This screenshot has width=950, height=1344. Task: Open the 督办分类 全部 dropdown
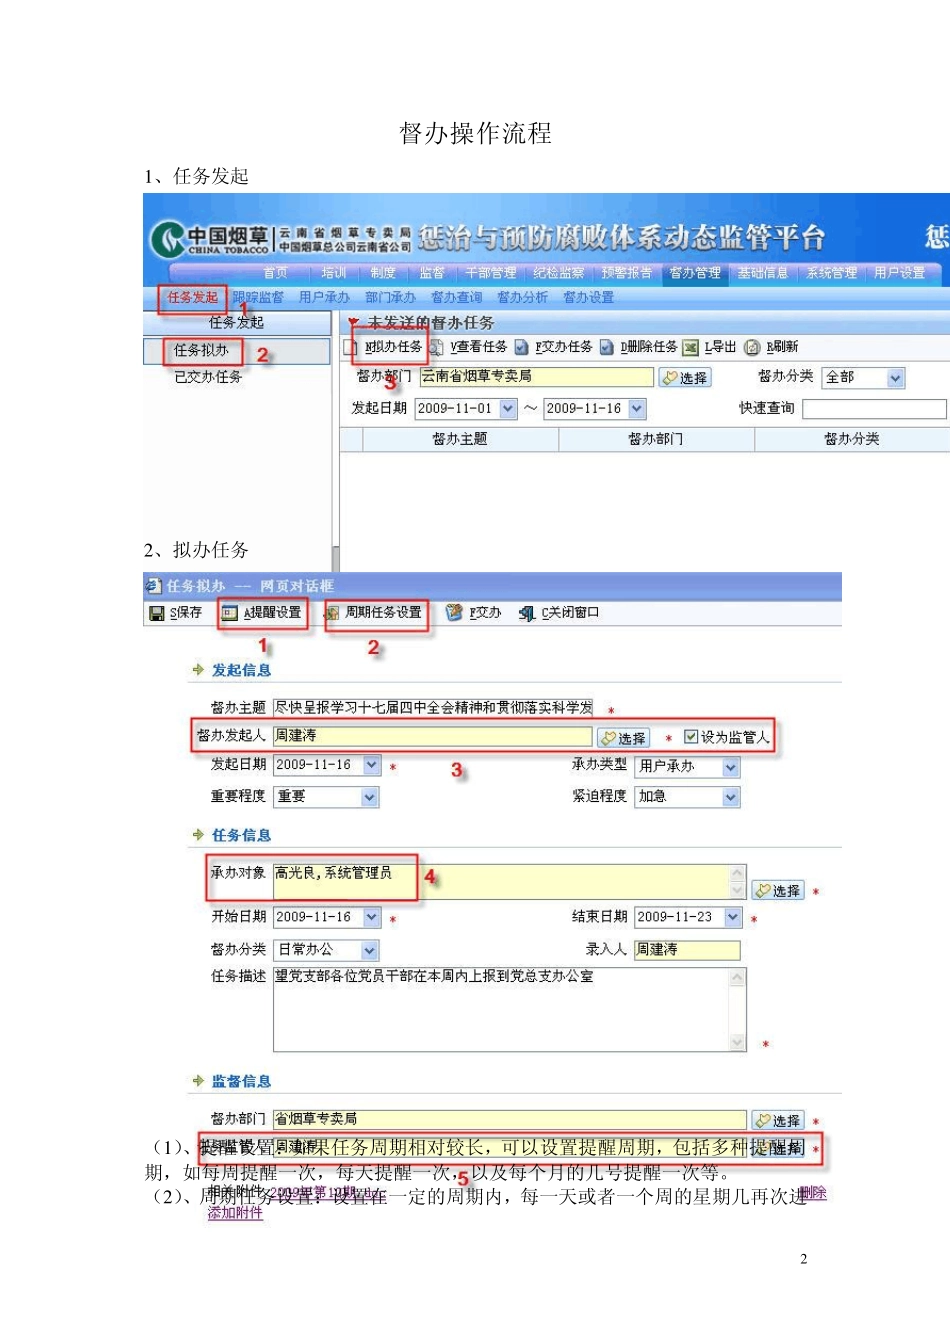(x=895, y=378)
